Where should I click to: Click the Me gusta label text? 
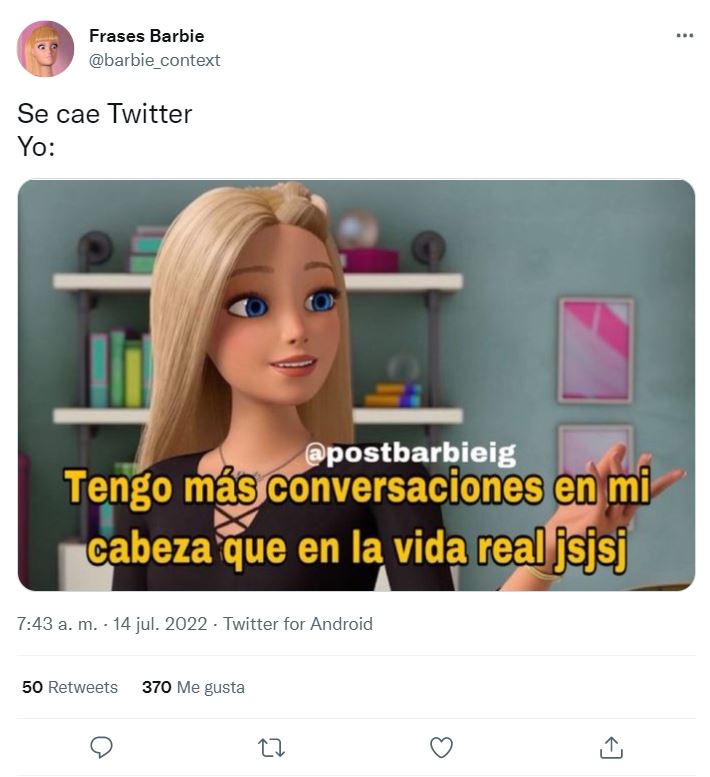pyautogui.click(x=211, y=688)
